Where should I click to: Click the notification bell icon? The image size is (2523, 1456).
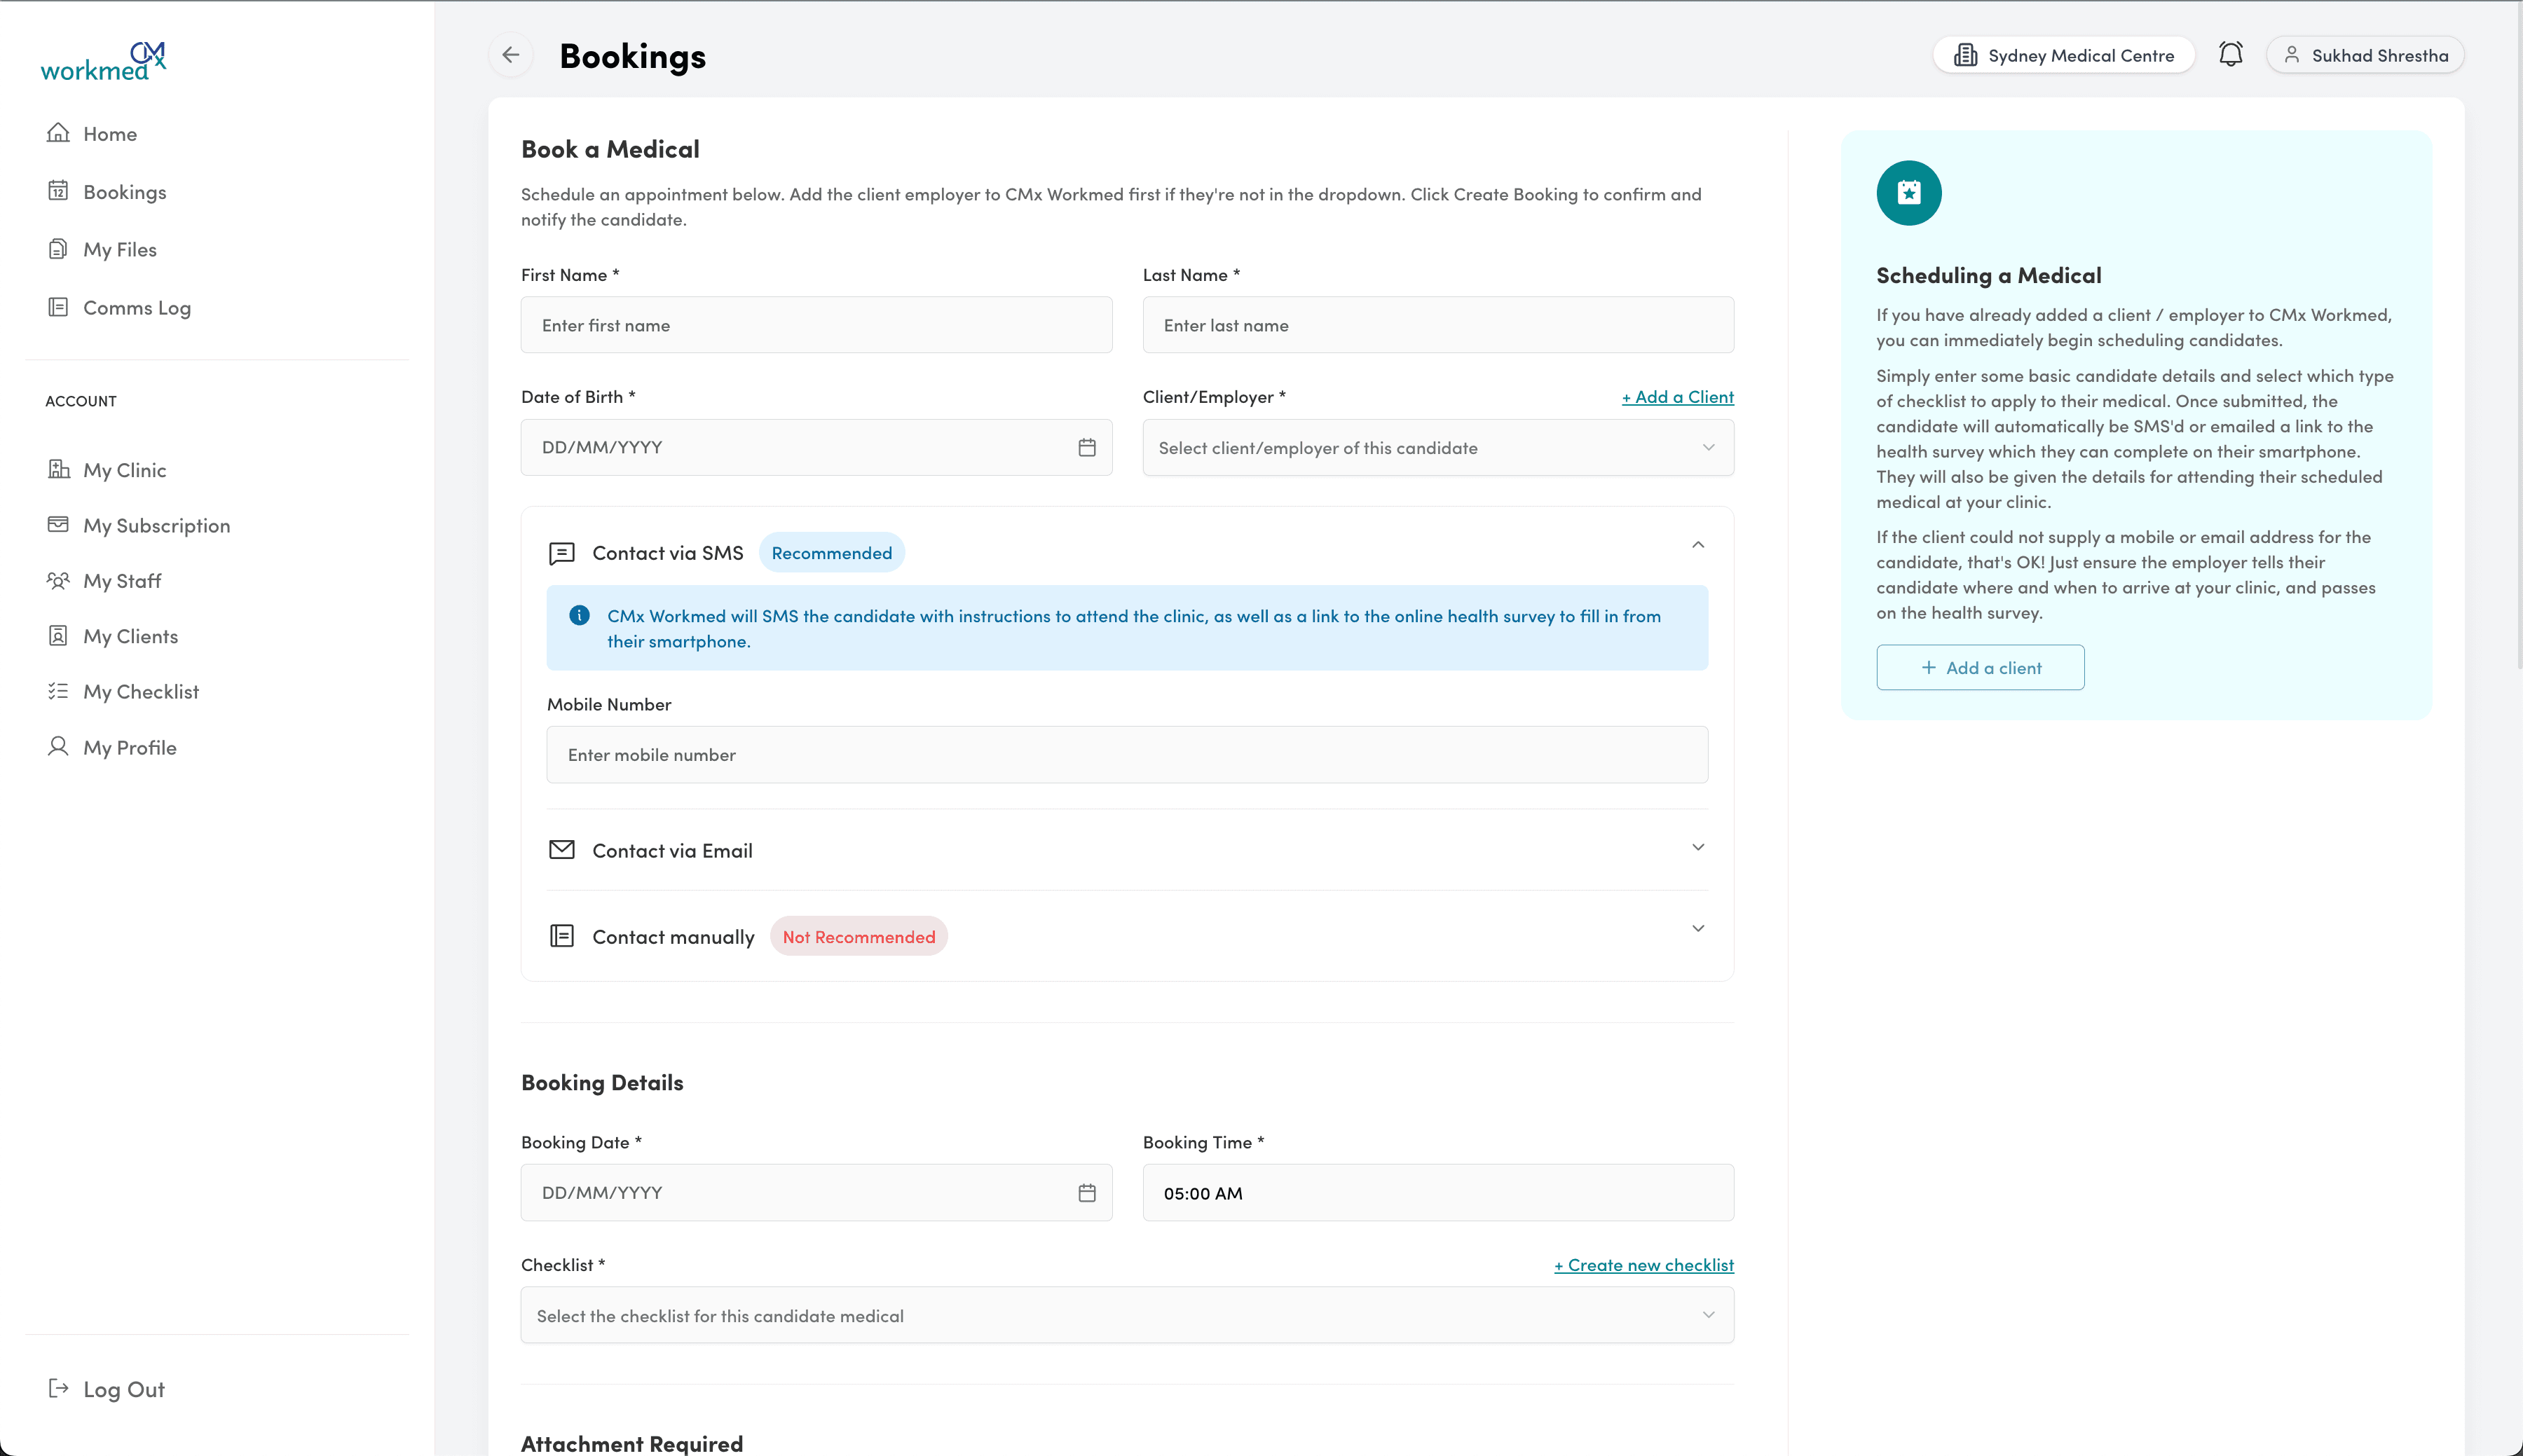(2231, 54)
